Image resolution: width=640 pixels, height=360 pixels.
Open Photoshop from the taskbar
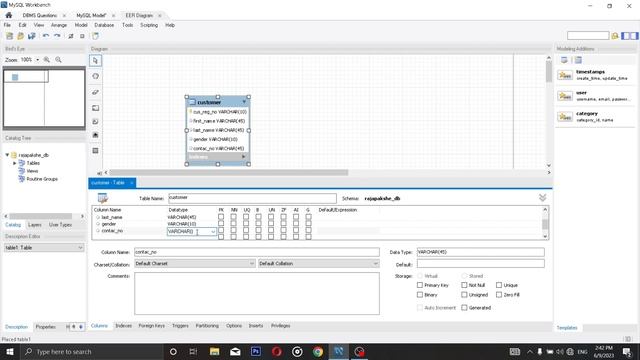pyautogui.click(x=256, y=351)
